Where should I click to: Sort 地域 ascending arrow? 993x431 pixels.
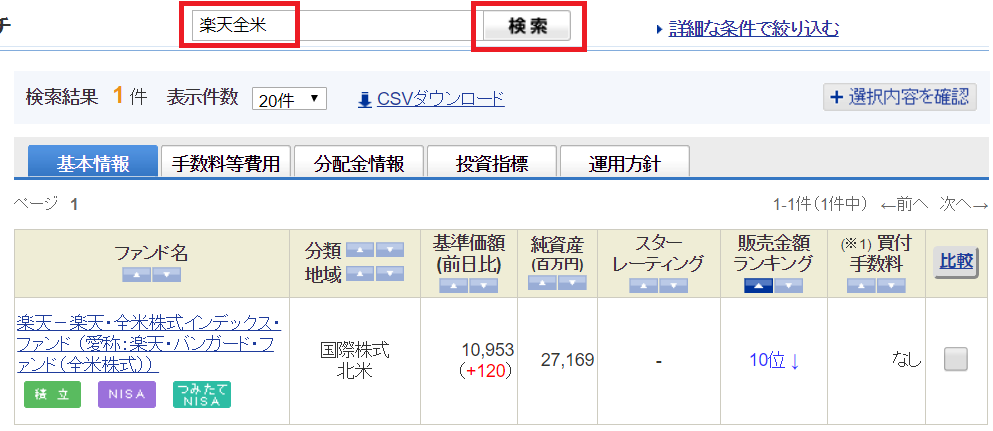360,273
